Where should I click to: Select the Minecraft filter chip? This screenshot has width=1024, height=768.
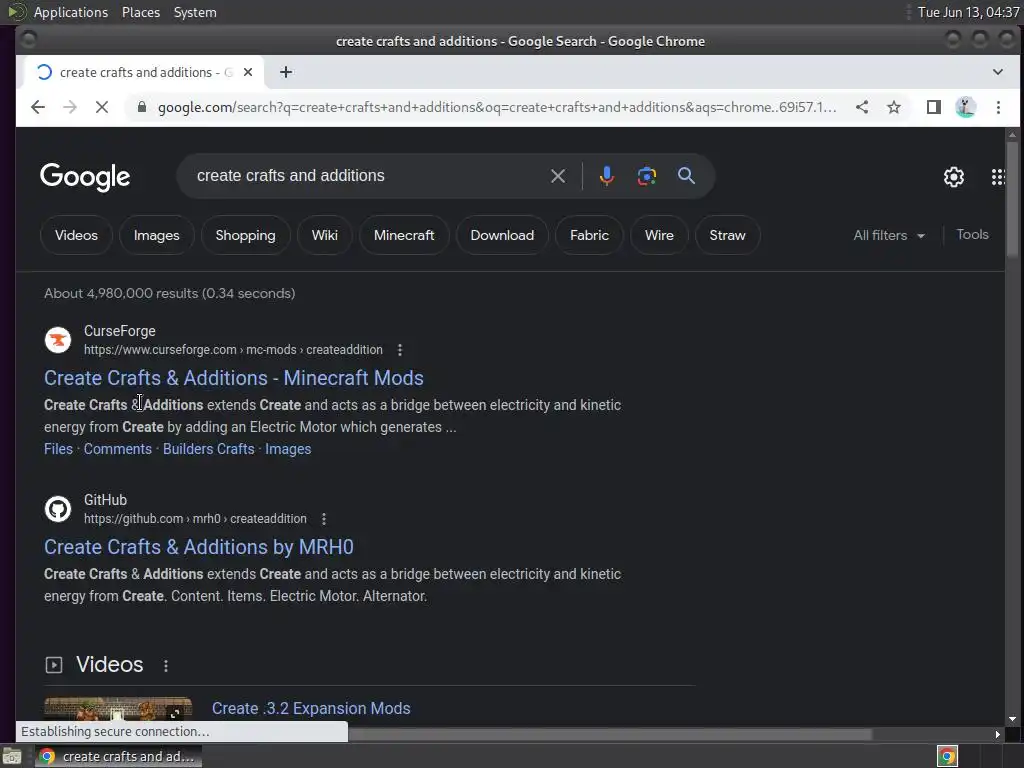point(404,236)
